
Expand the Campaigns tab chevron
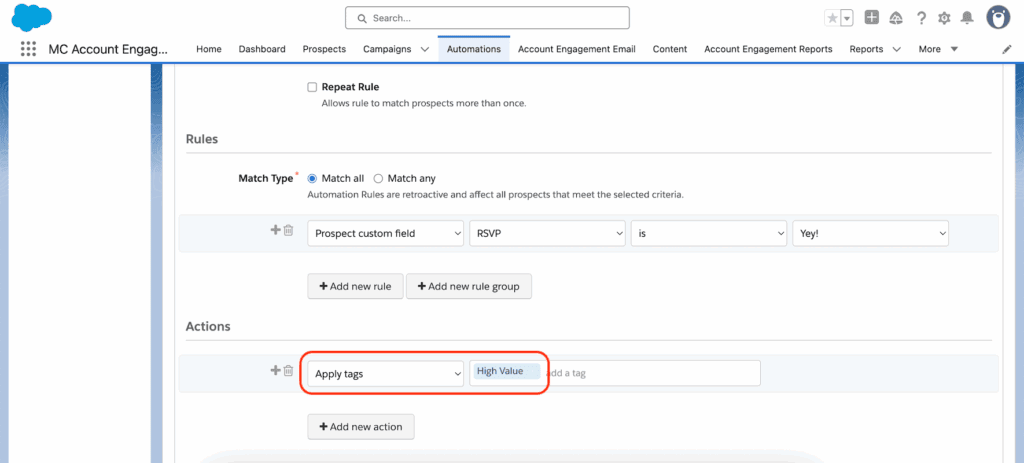click(424, 49)
